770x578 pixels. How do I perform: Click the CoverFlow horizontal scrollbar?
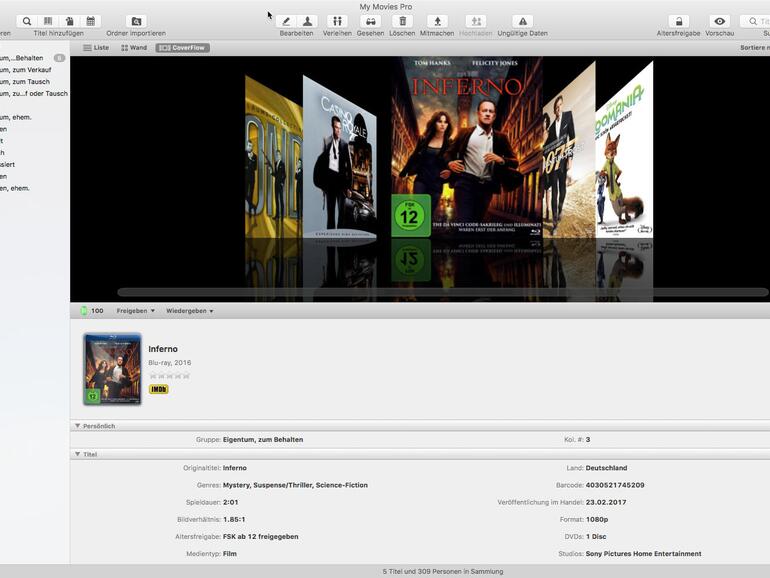[x=440, y=293]
